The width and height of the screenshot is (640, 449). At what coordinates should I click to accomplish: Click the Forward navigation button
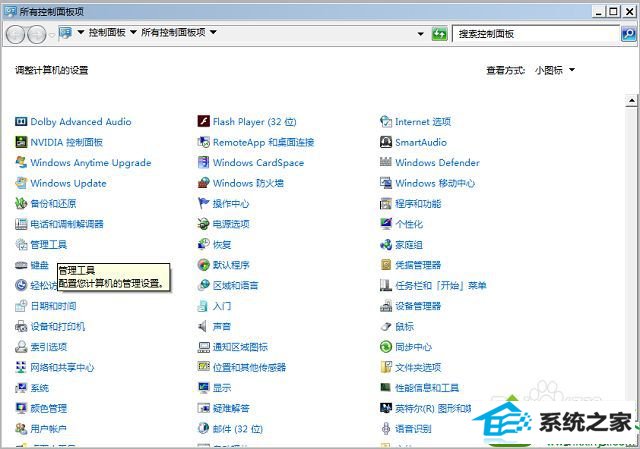tap(37, 34)
